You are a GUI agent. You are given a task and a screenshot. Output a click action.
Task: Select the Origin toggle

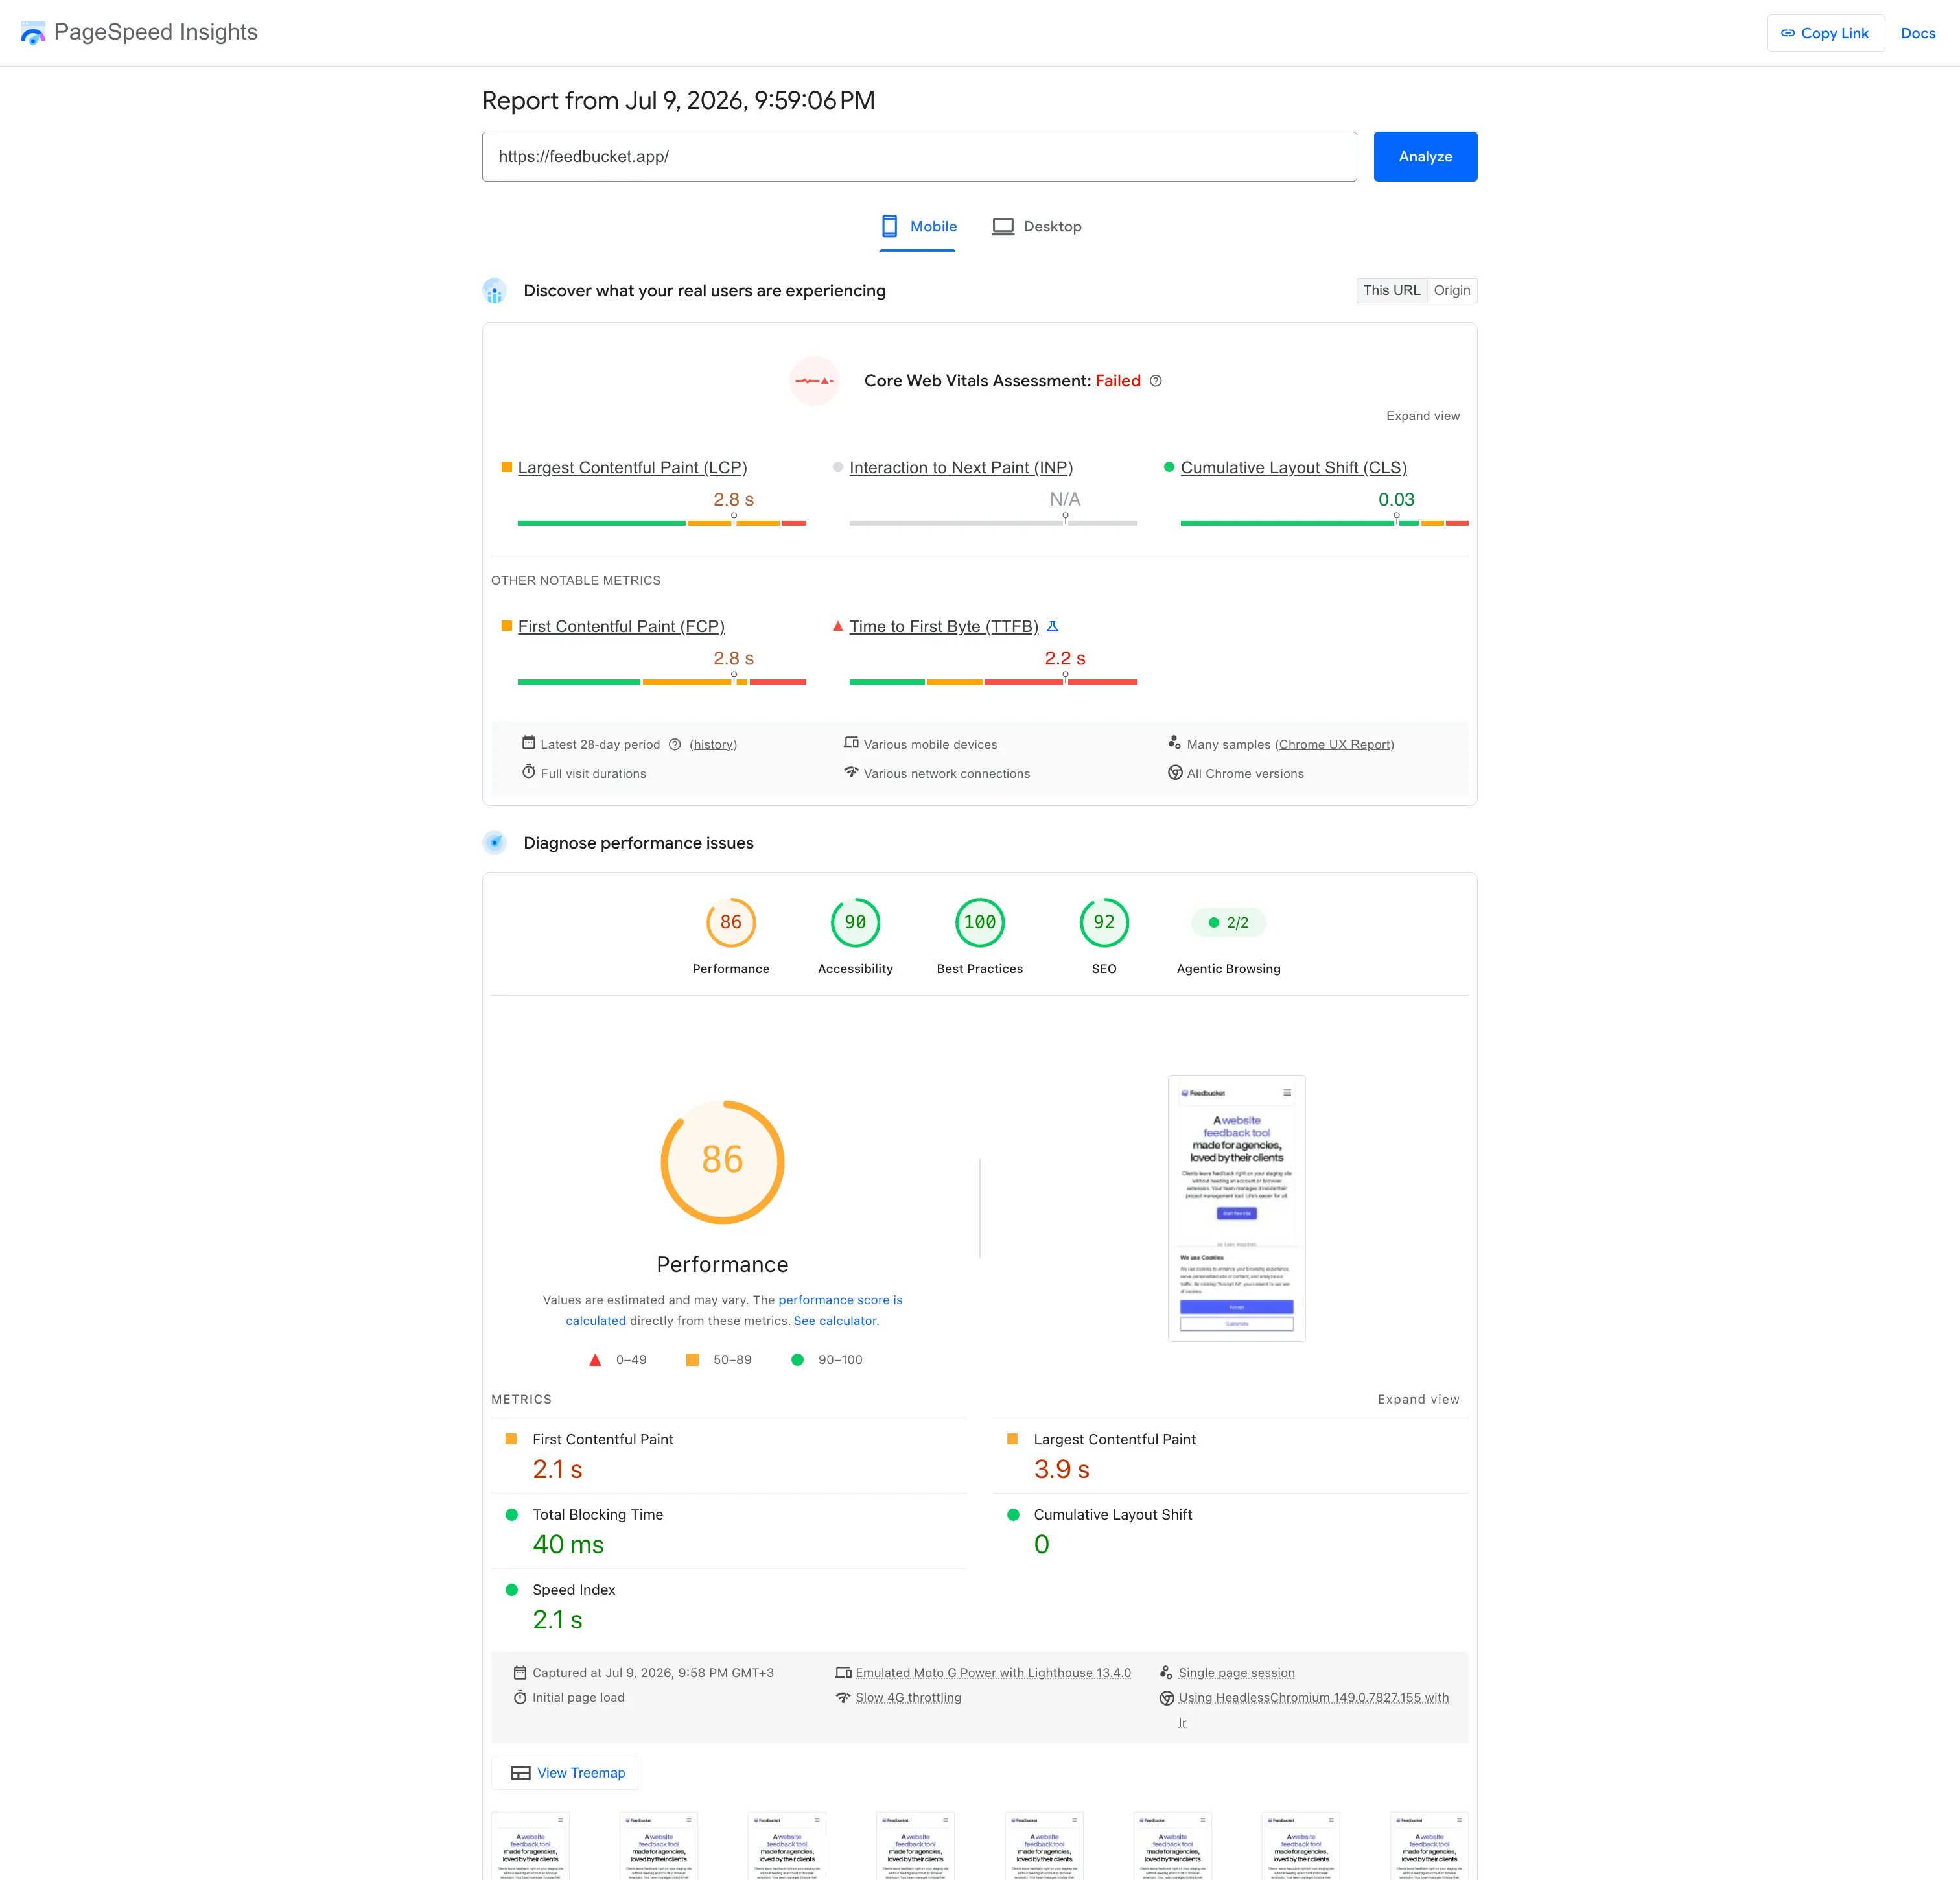click(x=1452, y=290)
